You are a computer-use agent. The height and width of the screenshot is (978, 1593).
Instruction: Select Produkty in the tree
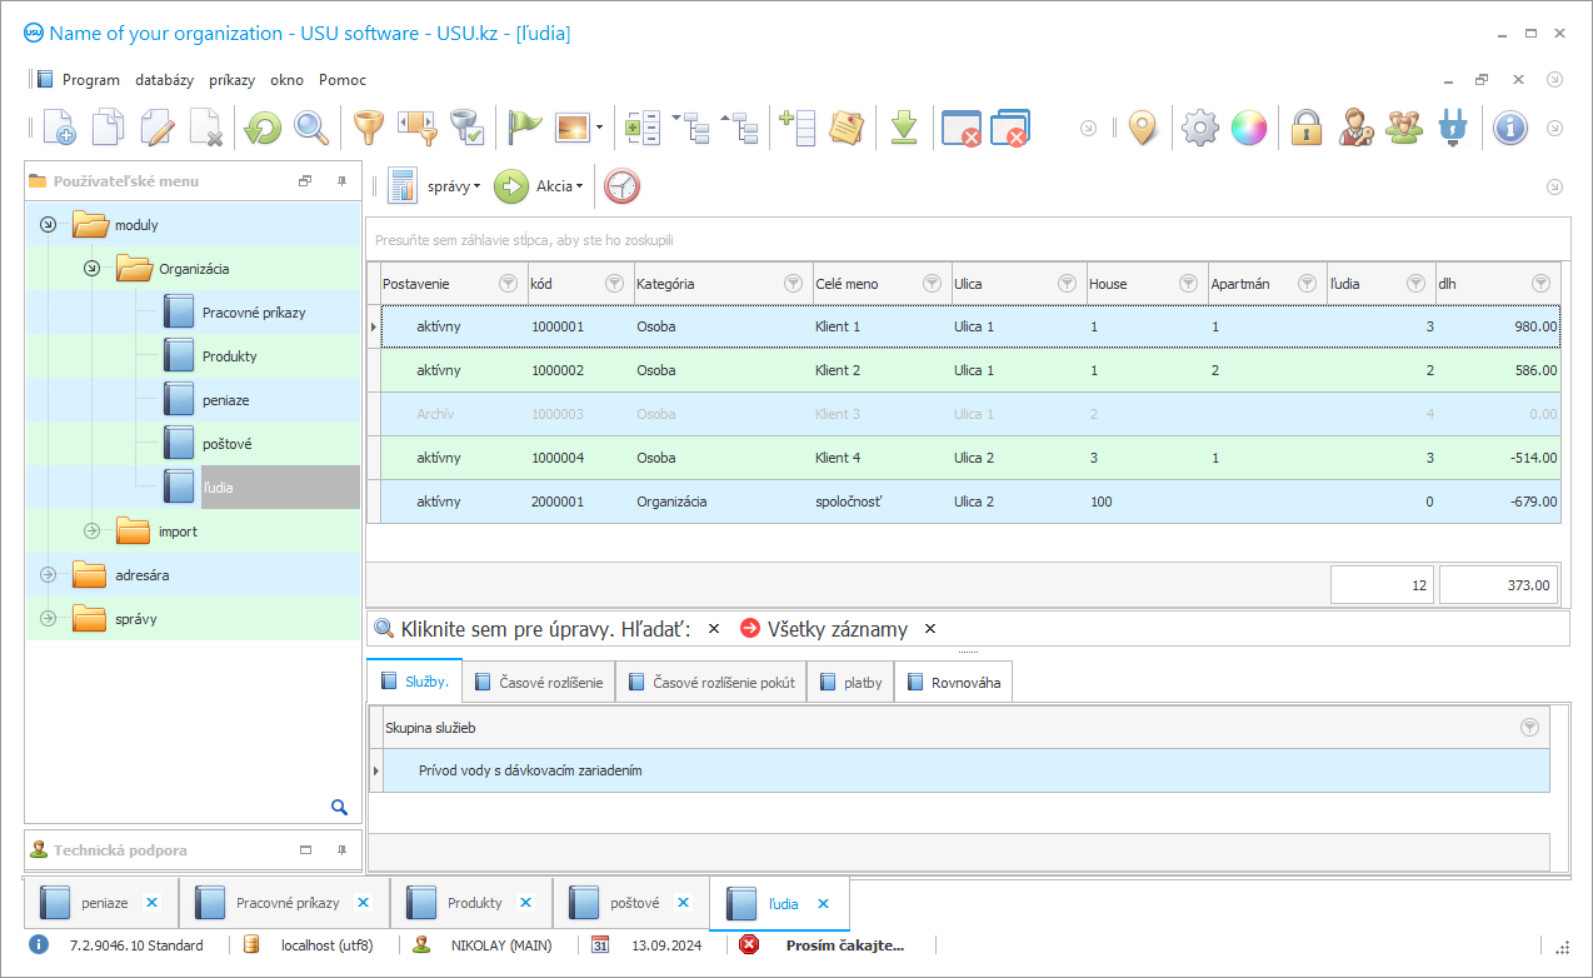tap(230, 357)
